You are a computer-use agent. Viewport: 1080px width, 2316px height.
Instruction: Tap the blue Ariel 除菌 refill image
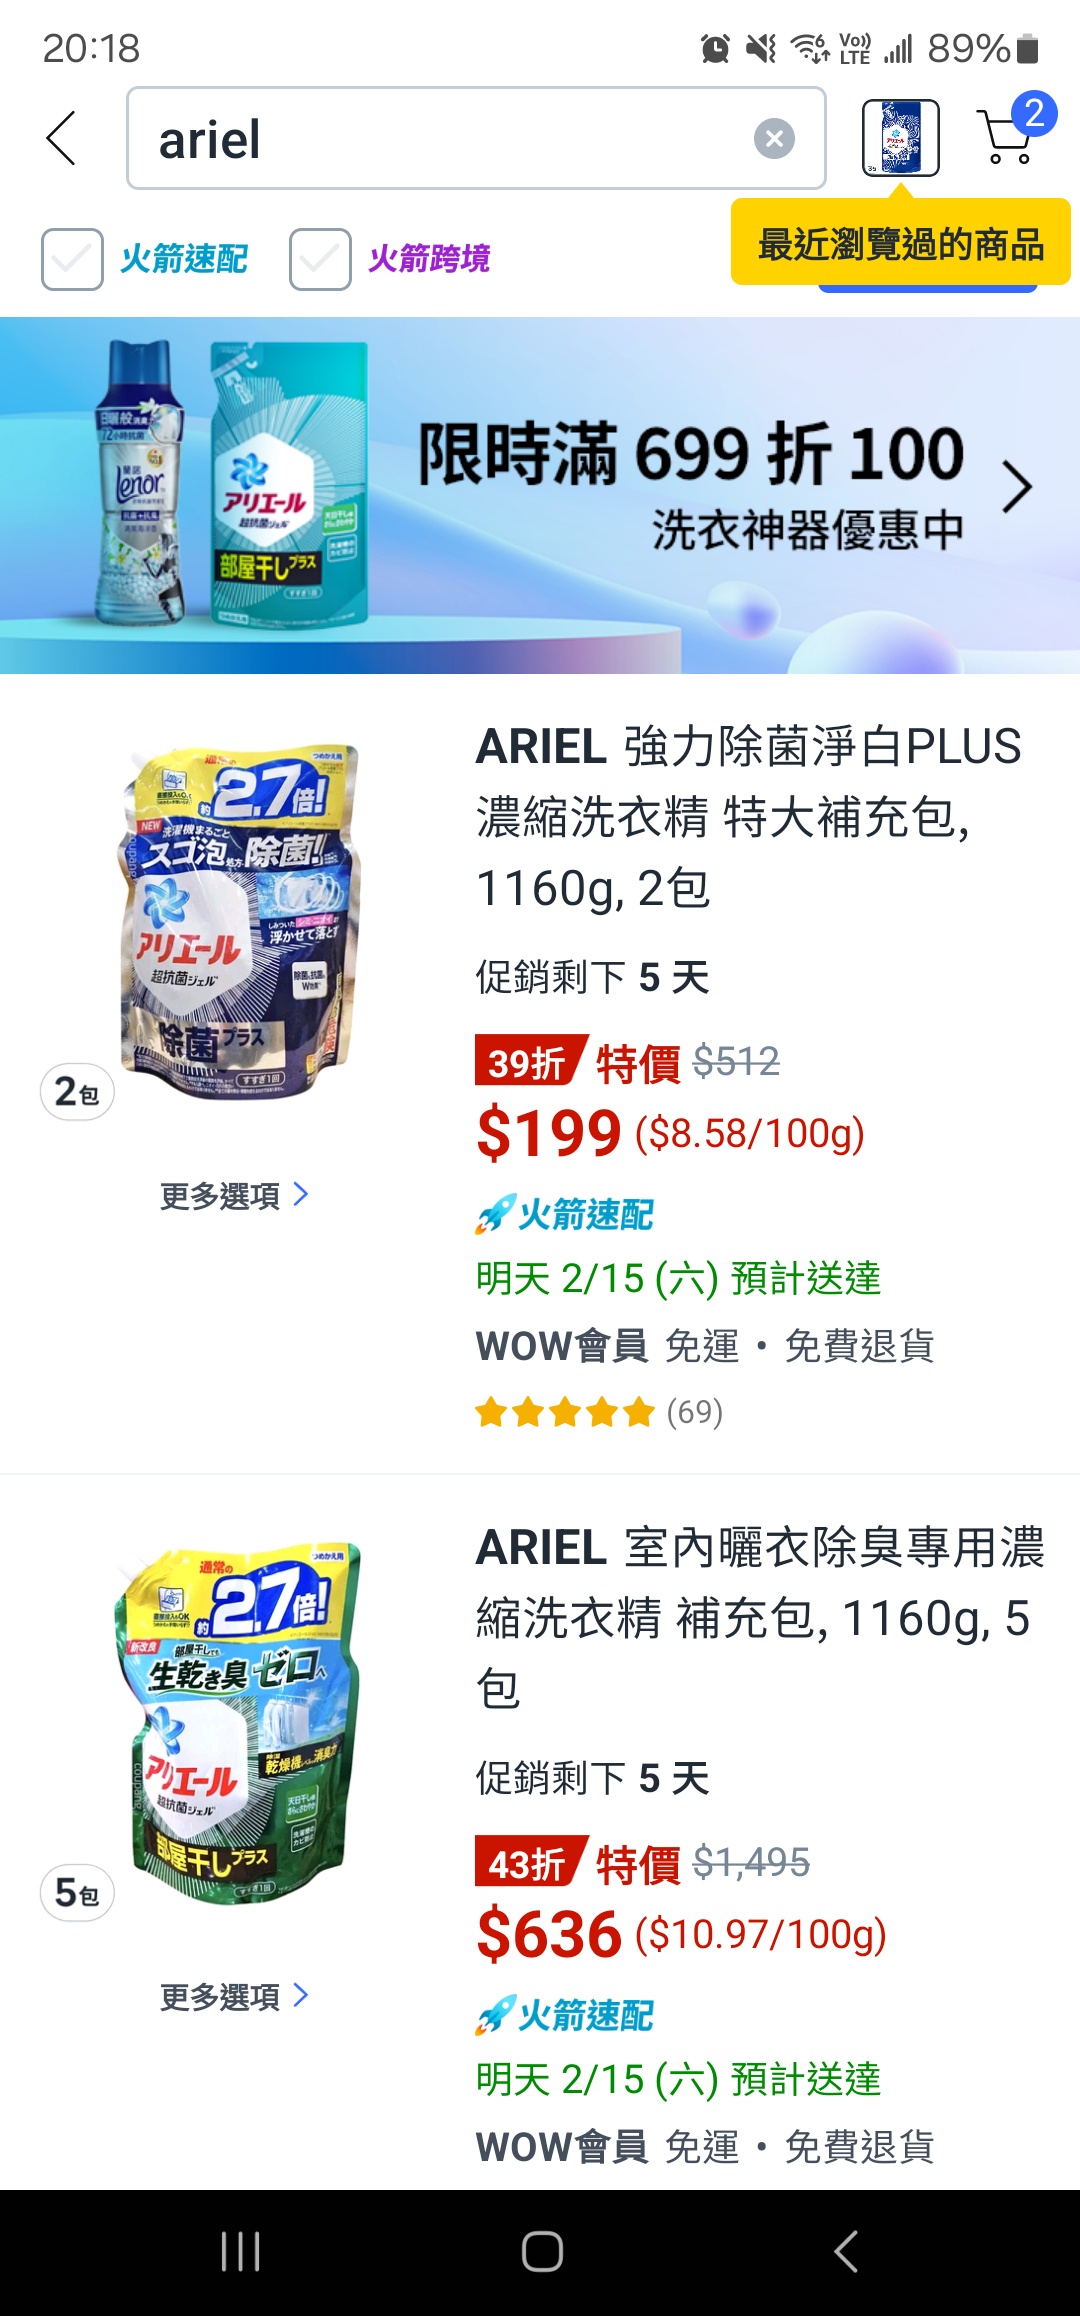(x=238, y=922)
